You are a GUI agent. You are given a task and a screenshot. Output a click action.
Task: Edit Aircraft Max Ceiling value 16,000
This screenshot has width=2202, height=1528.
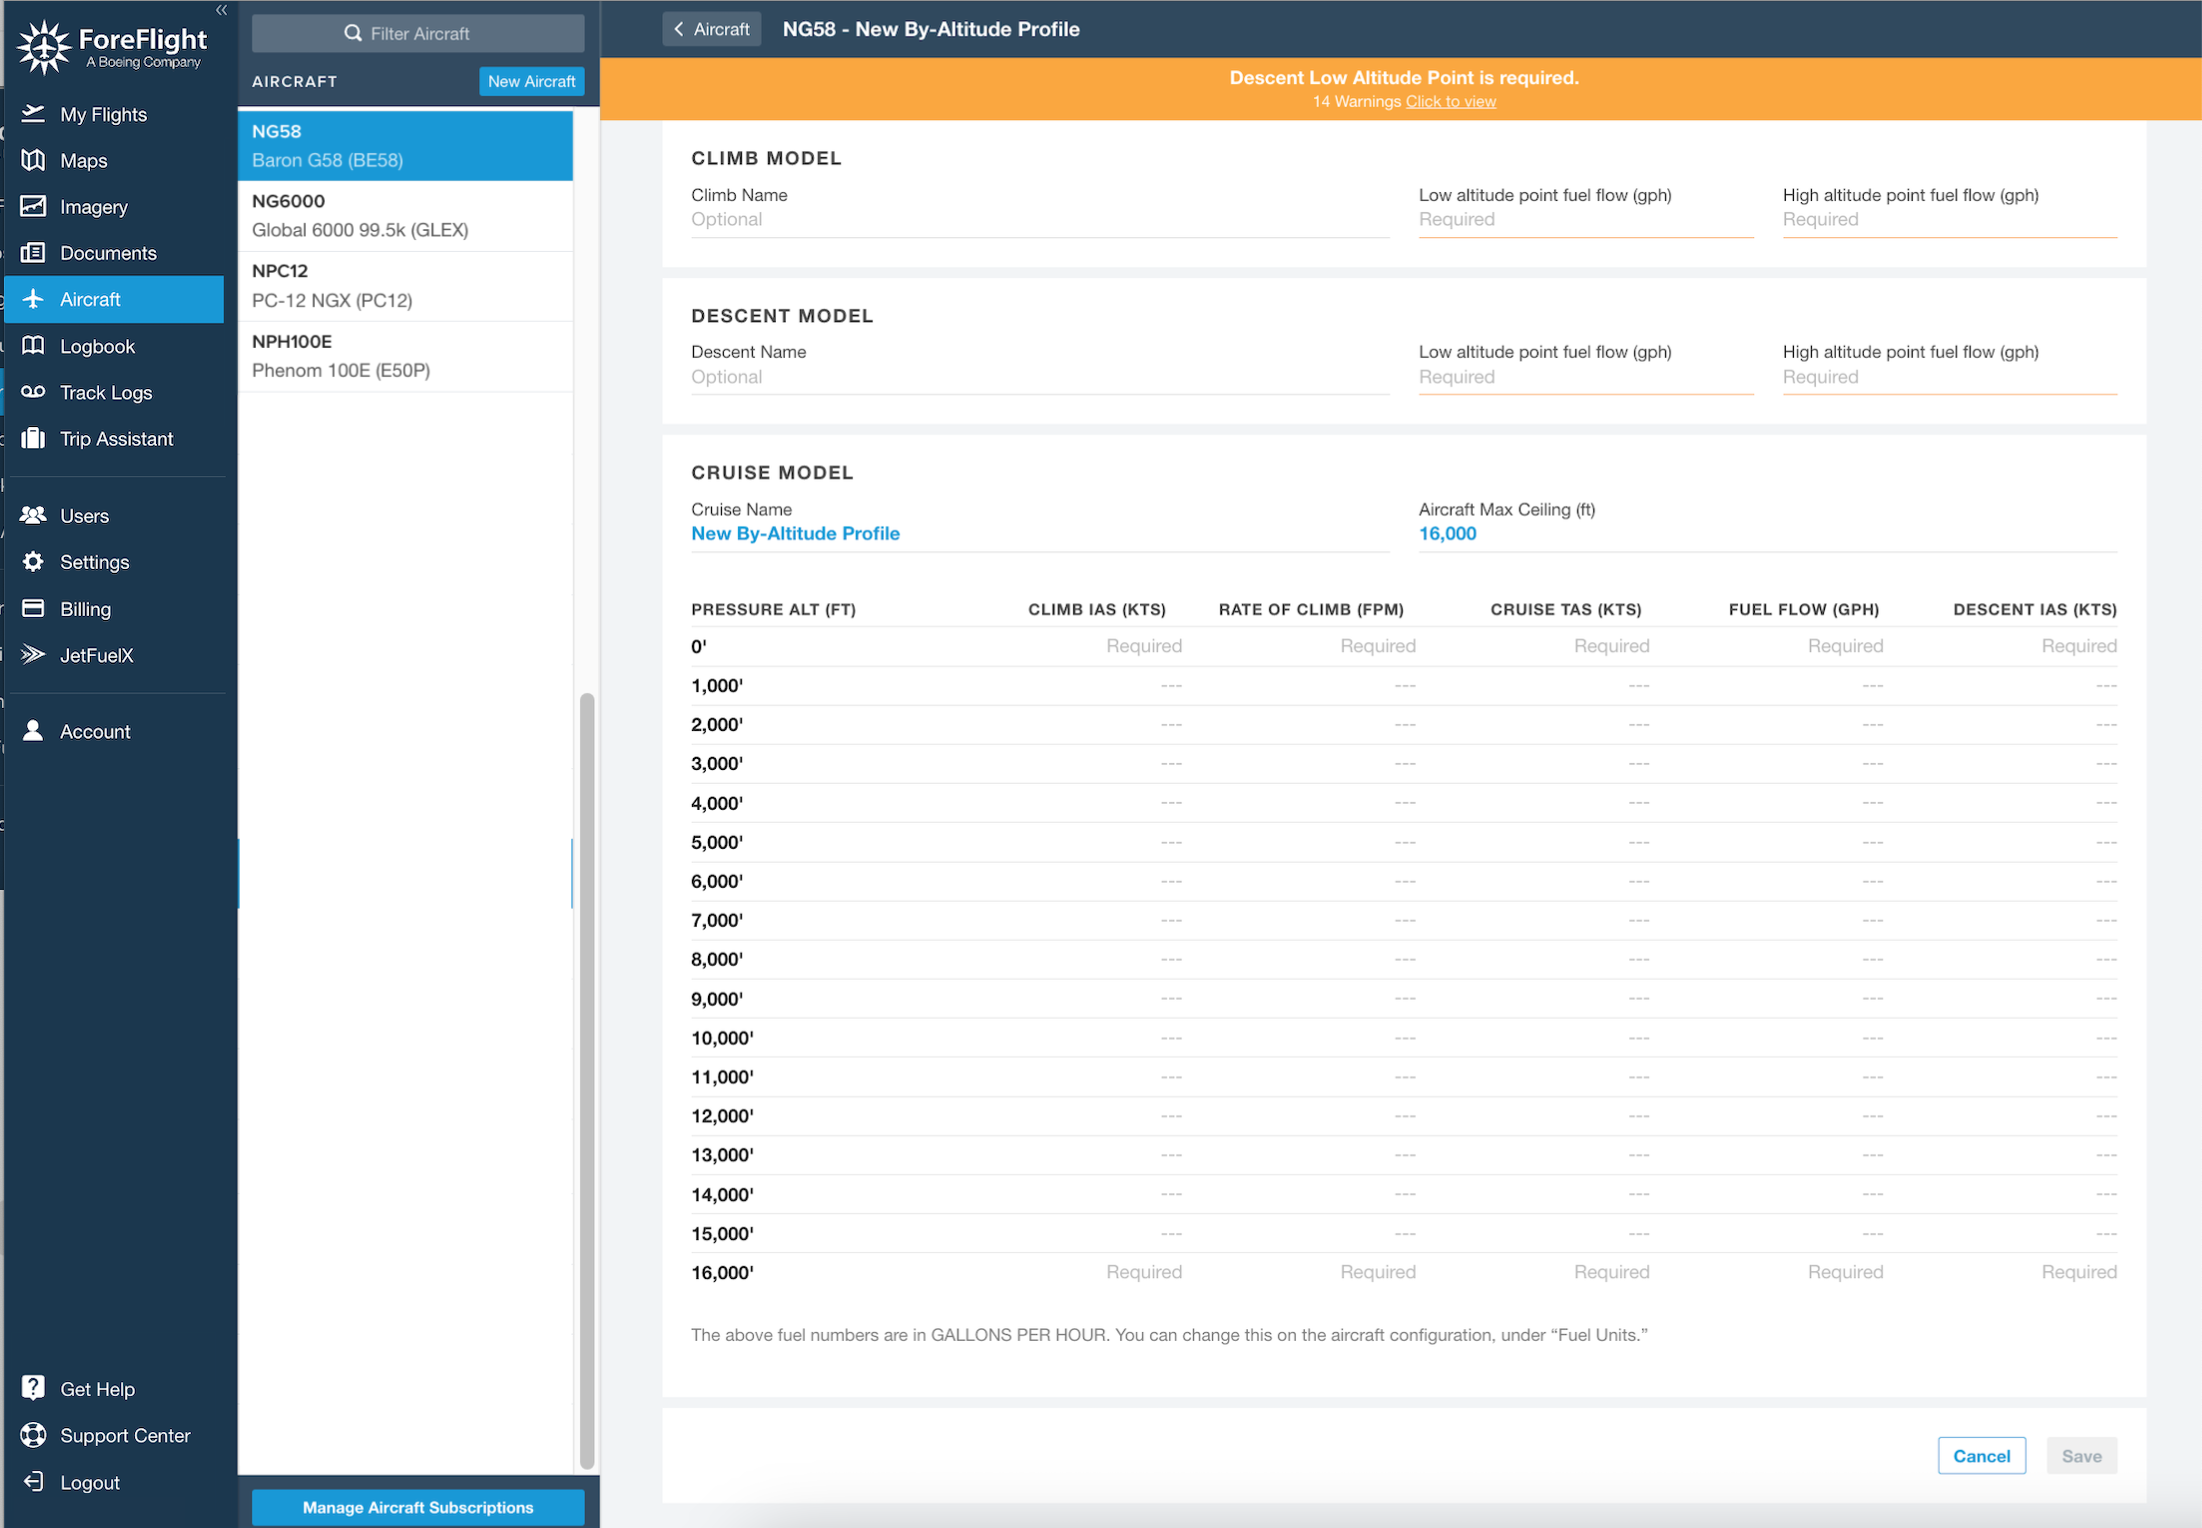click(x=1767, y=534)
